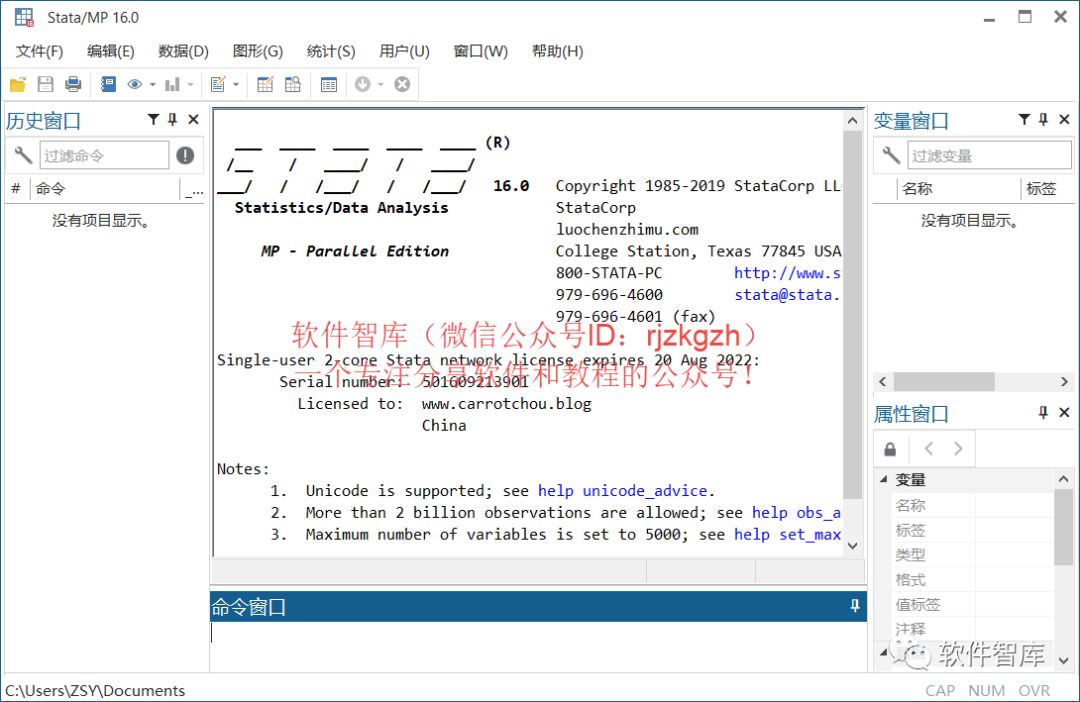Open the 统计(S) menu
Viewport: 1080px width, 702px height.
coord(331,52)
